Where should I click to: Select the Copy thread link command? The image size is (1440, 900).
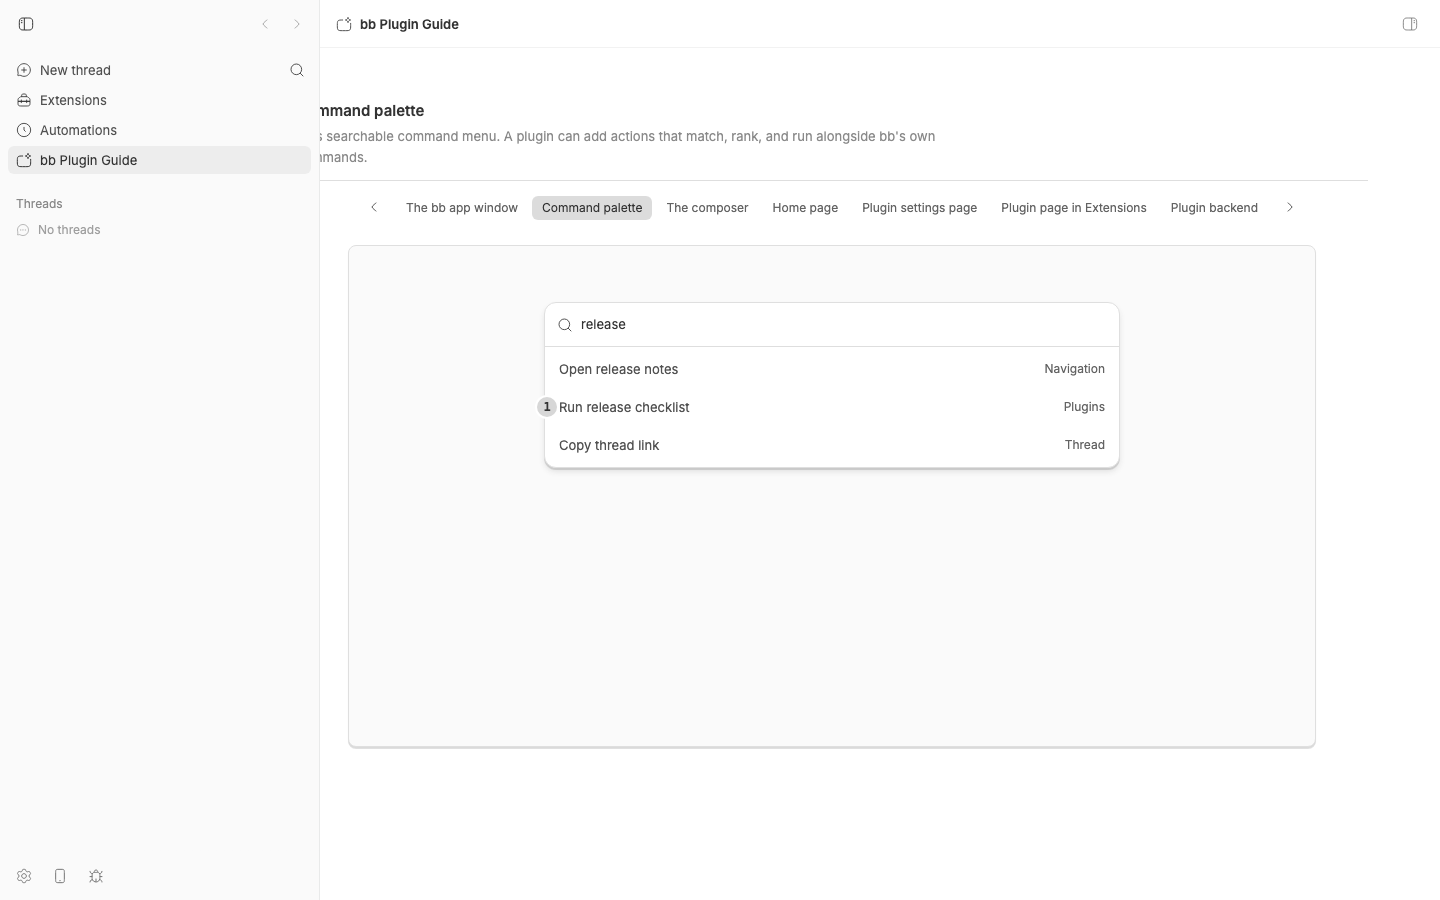click(832, 445)
